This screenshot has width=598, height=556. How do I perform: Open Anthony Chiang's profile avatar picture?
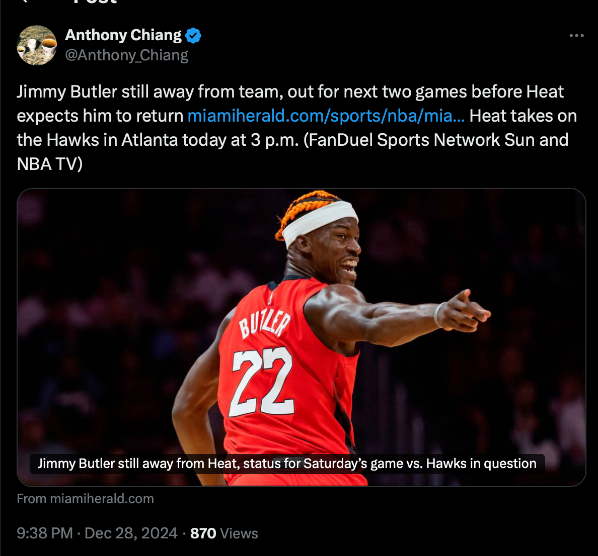(37, 45)
